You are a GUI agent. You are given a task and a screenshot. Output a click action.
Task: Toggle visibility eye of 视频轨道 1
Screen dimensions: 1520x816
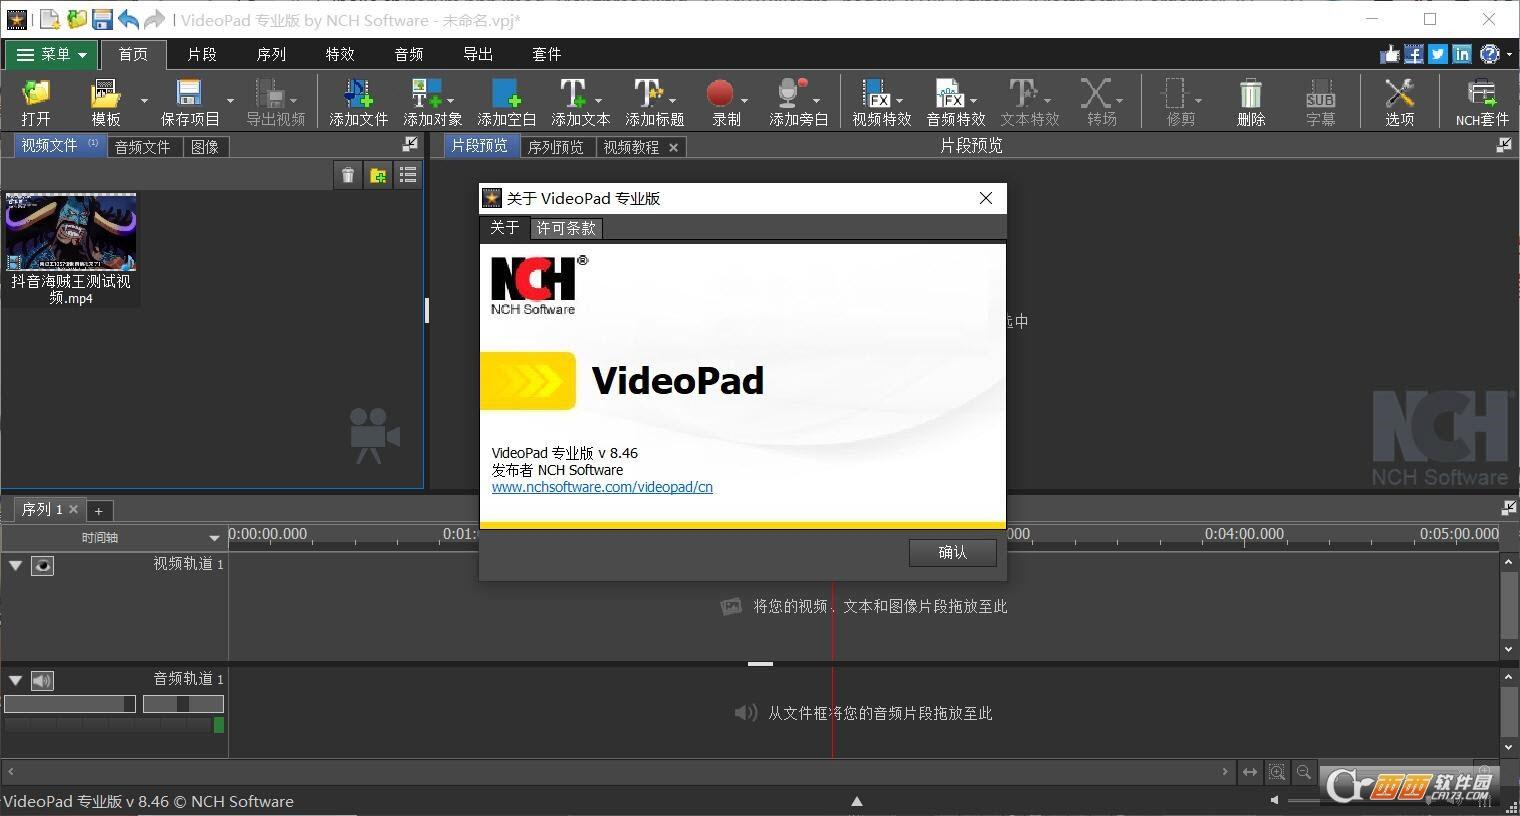tap(42, 566)
